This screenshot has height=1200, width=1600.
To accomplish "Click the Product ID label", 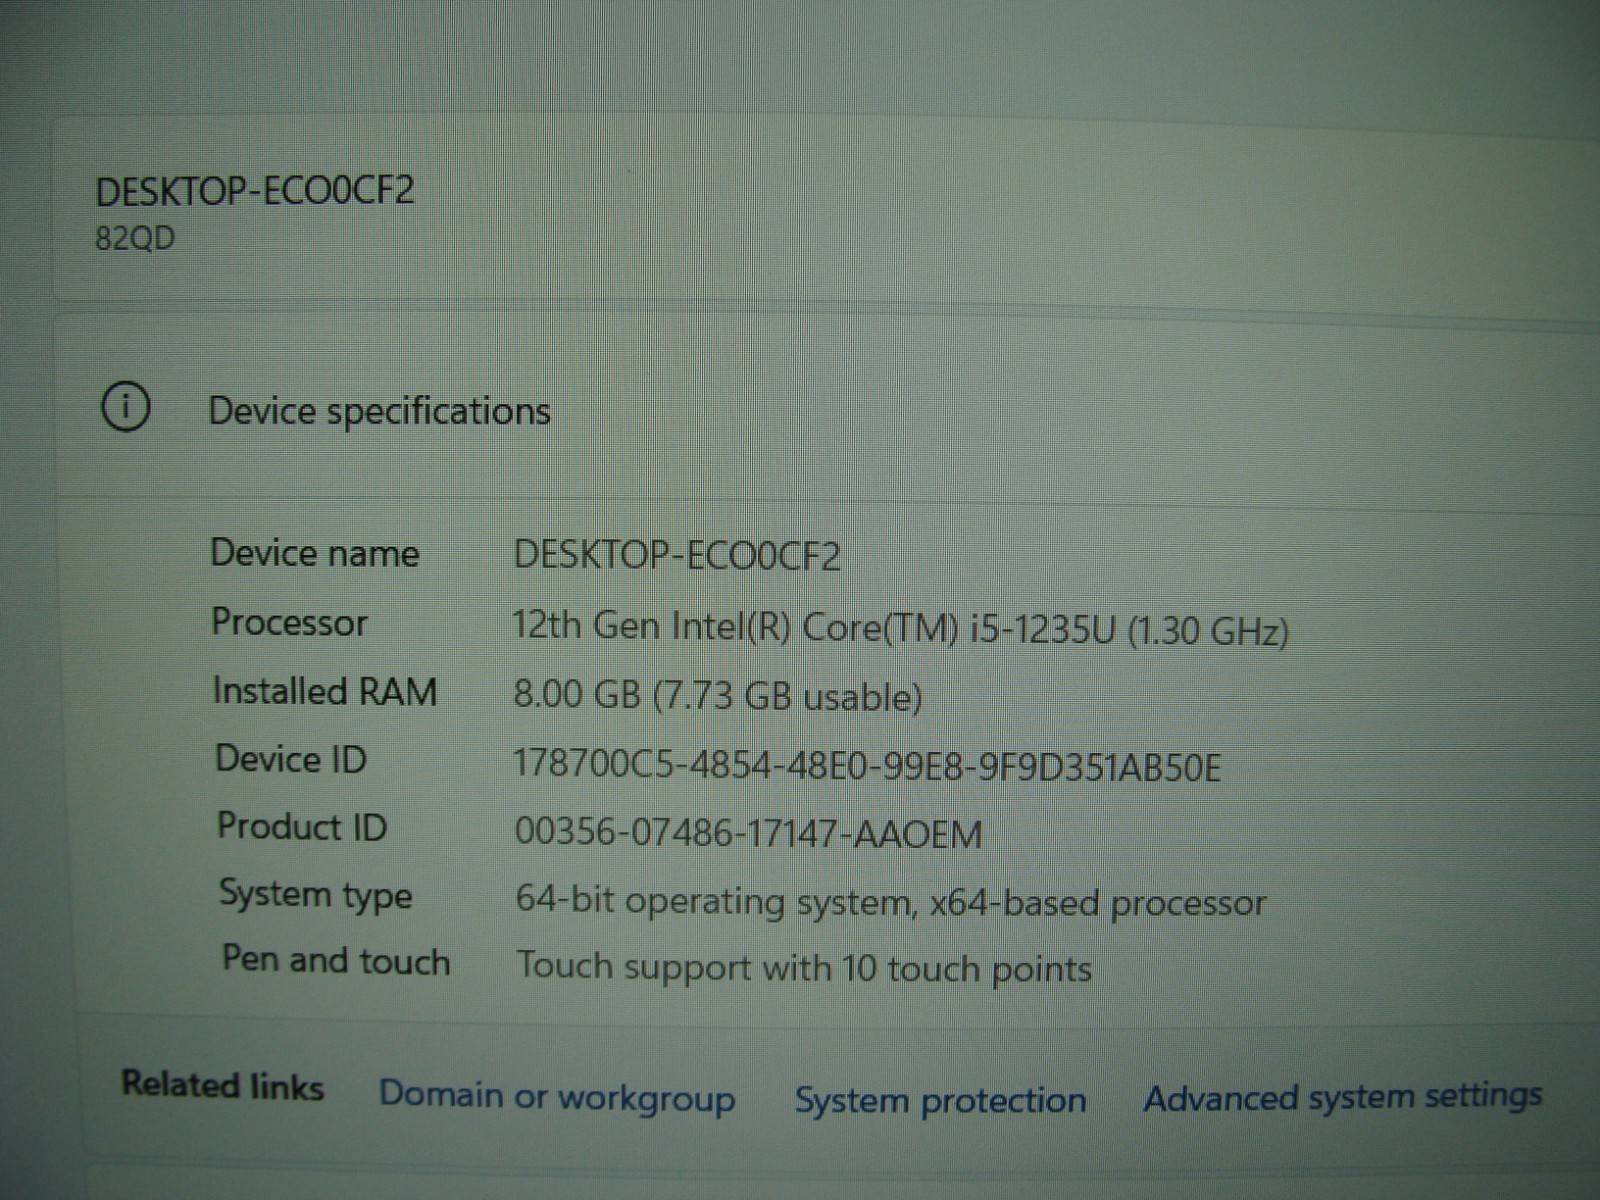I will pyautogui.click(x=302, y=827).
